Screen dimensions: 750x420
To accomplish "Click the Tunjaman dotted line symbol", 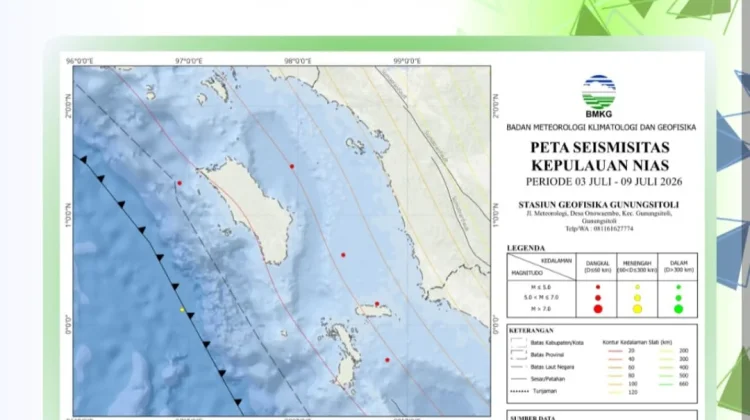I will click(x=518, y=391).
